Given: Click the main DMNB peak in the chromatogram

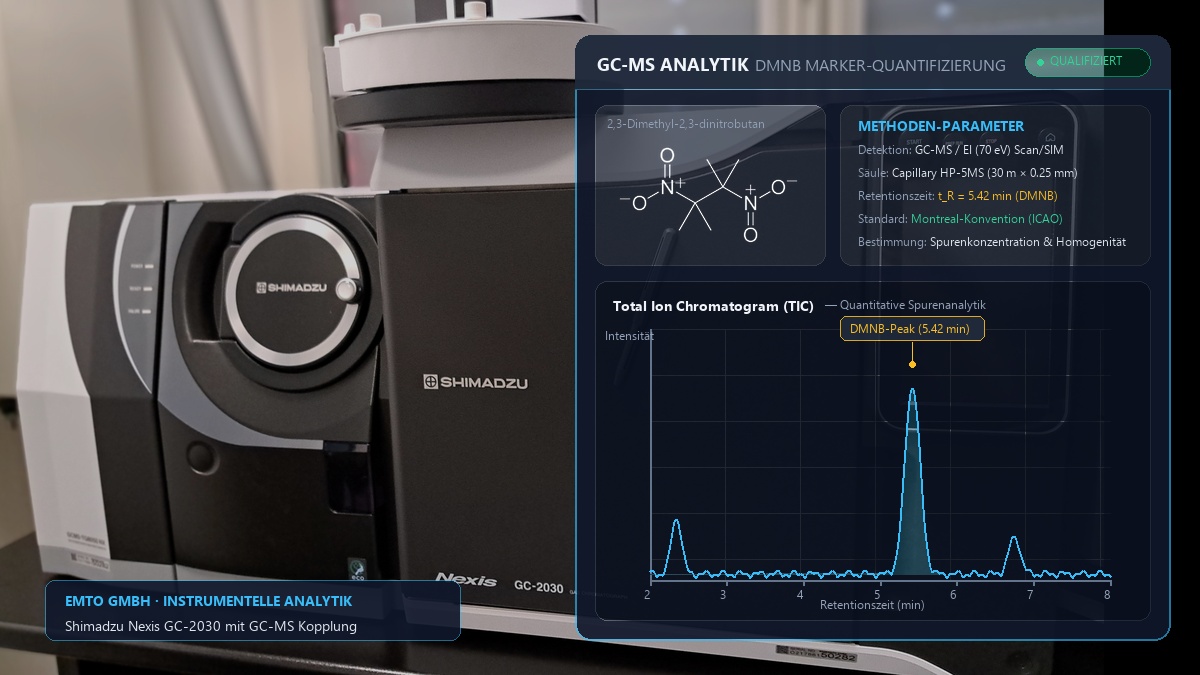Looking at the screenshot, I should (912, 480).
